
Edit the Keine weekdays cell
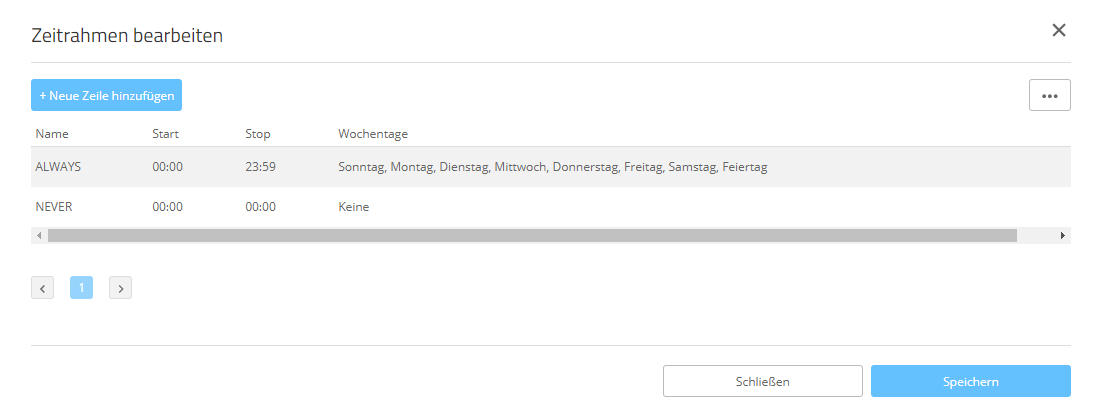pos(354,207)
